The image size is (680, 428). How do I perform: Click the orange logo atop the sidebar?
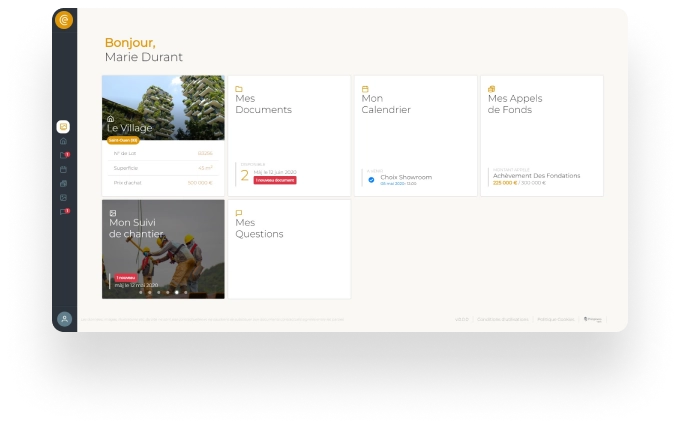[64, 20]
